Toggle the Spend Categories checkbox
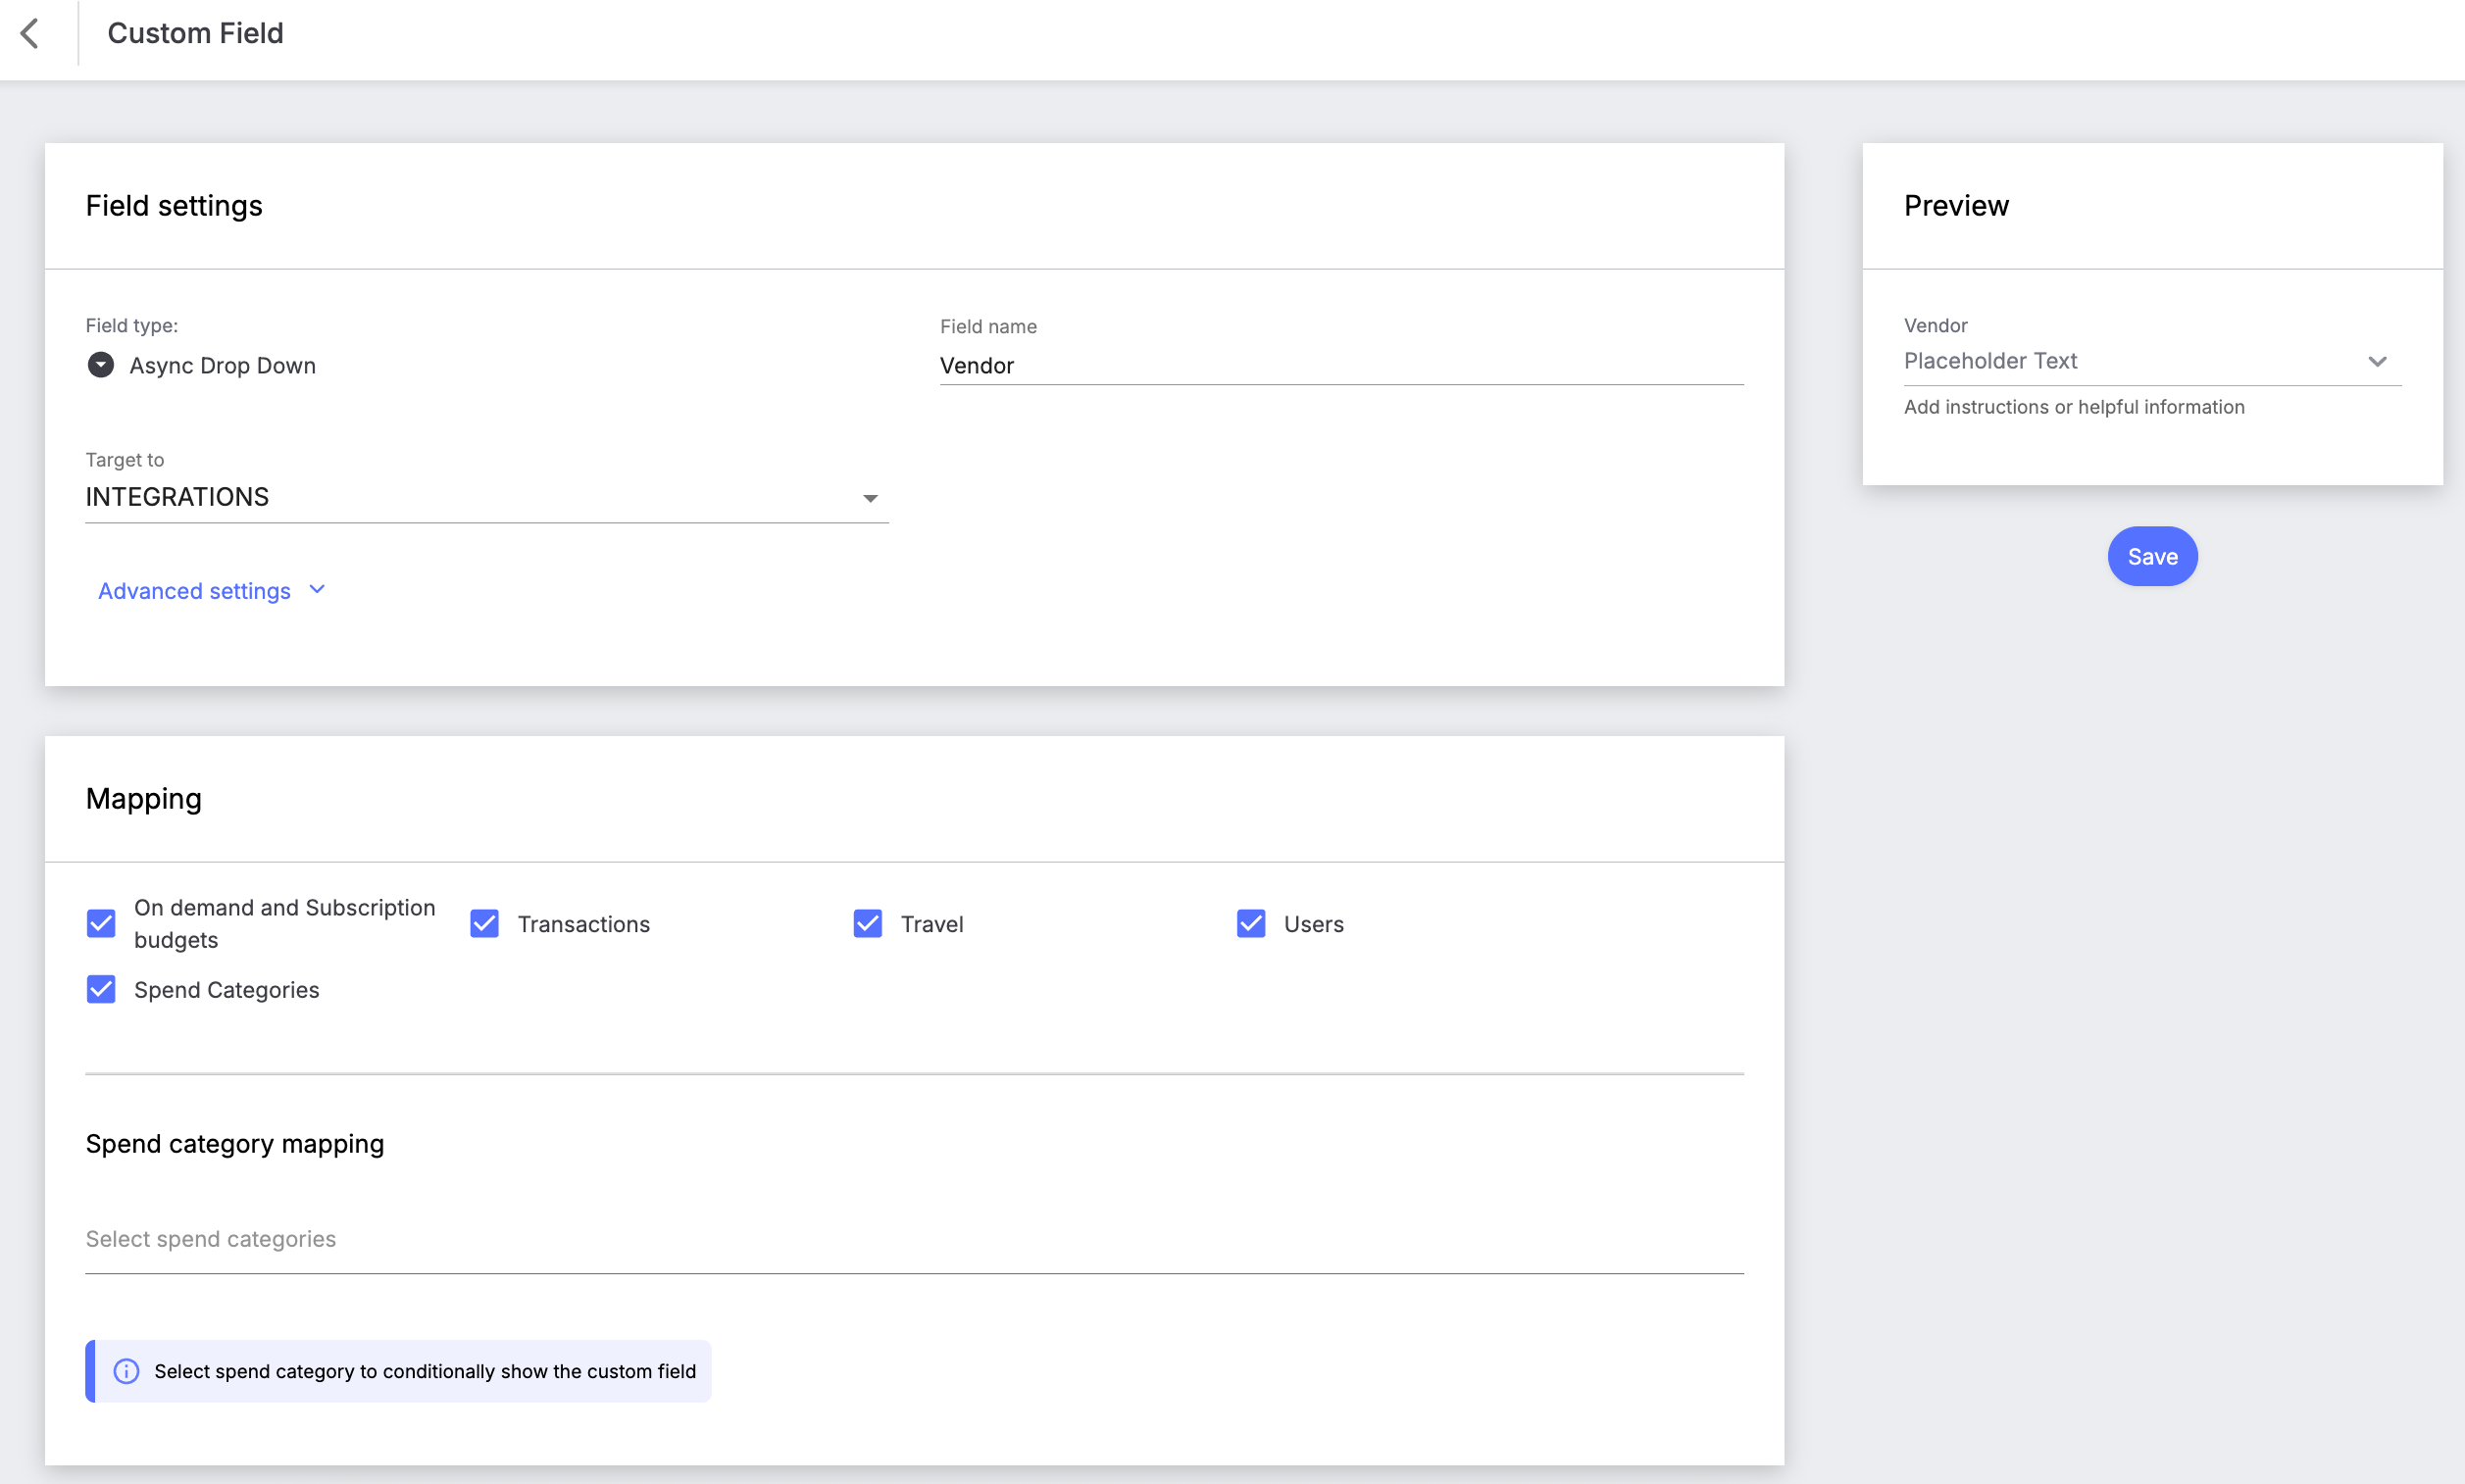 coord(101,990)
